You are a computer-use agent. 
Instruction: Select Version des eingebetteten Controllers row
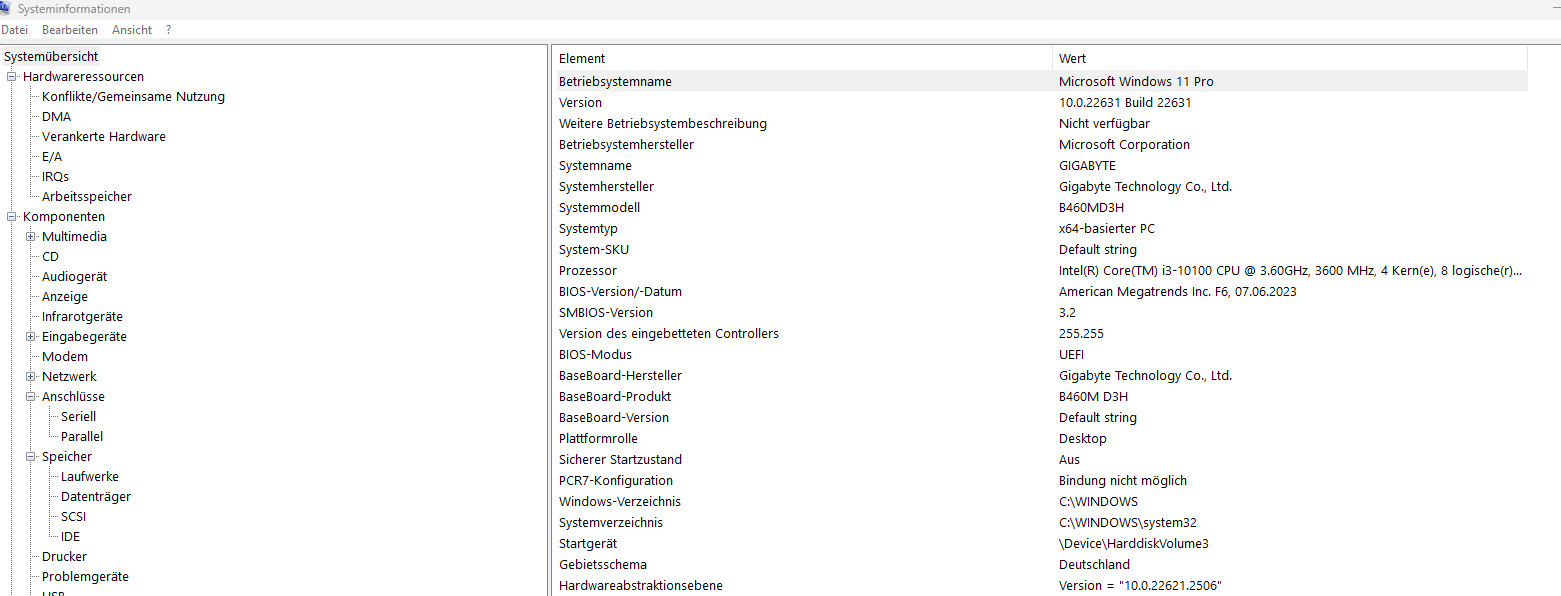(x=1041, y=334)
